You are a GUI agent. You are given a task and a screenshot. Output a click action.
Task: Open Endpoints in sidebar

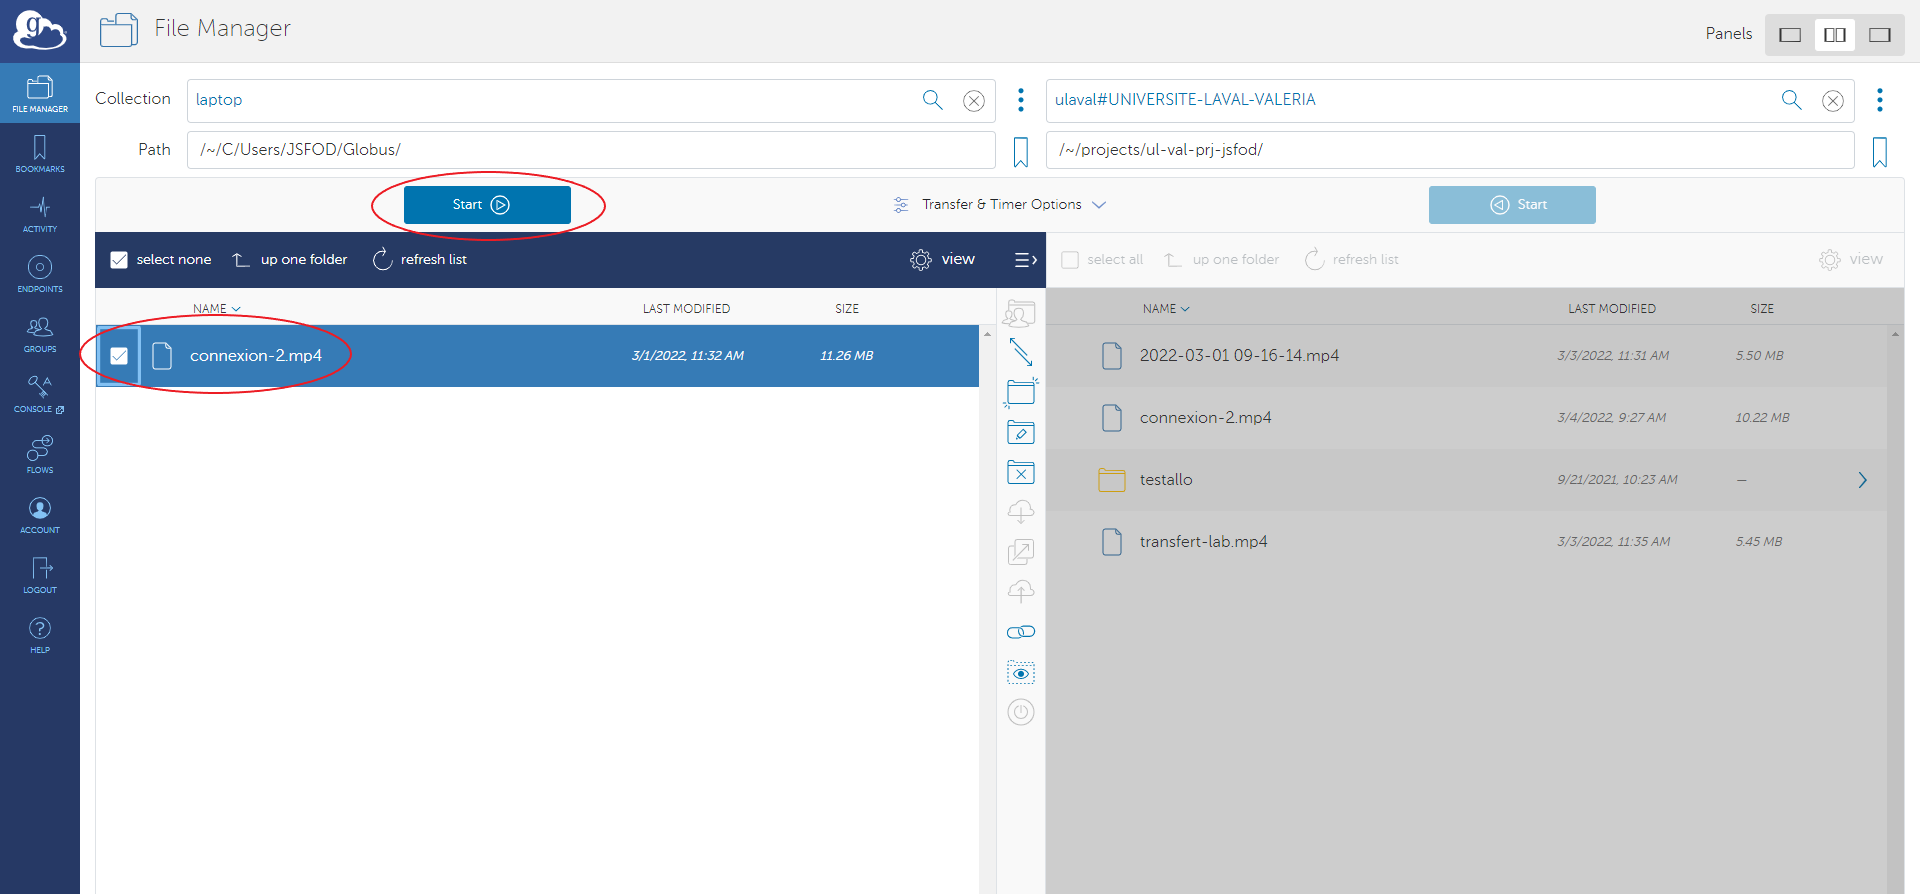[40, 274]
